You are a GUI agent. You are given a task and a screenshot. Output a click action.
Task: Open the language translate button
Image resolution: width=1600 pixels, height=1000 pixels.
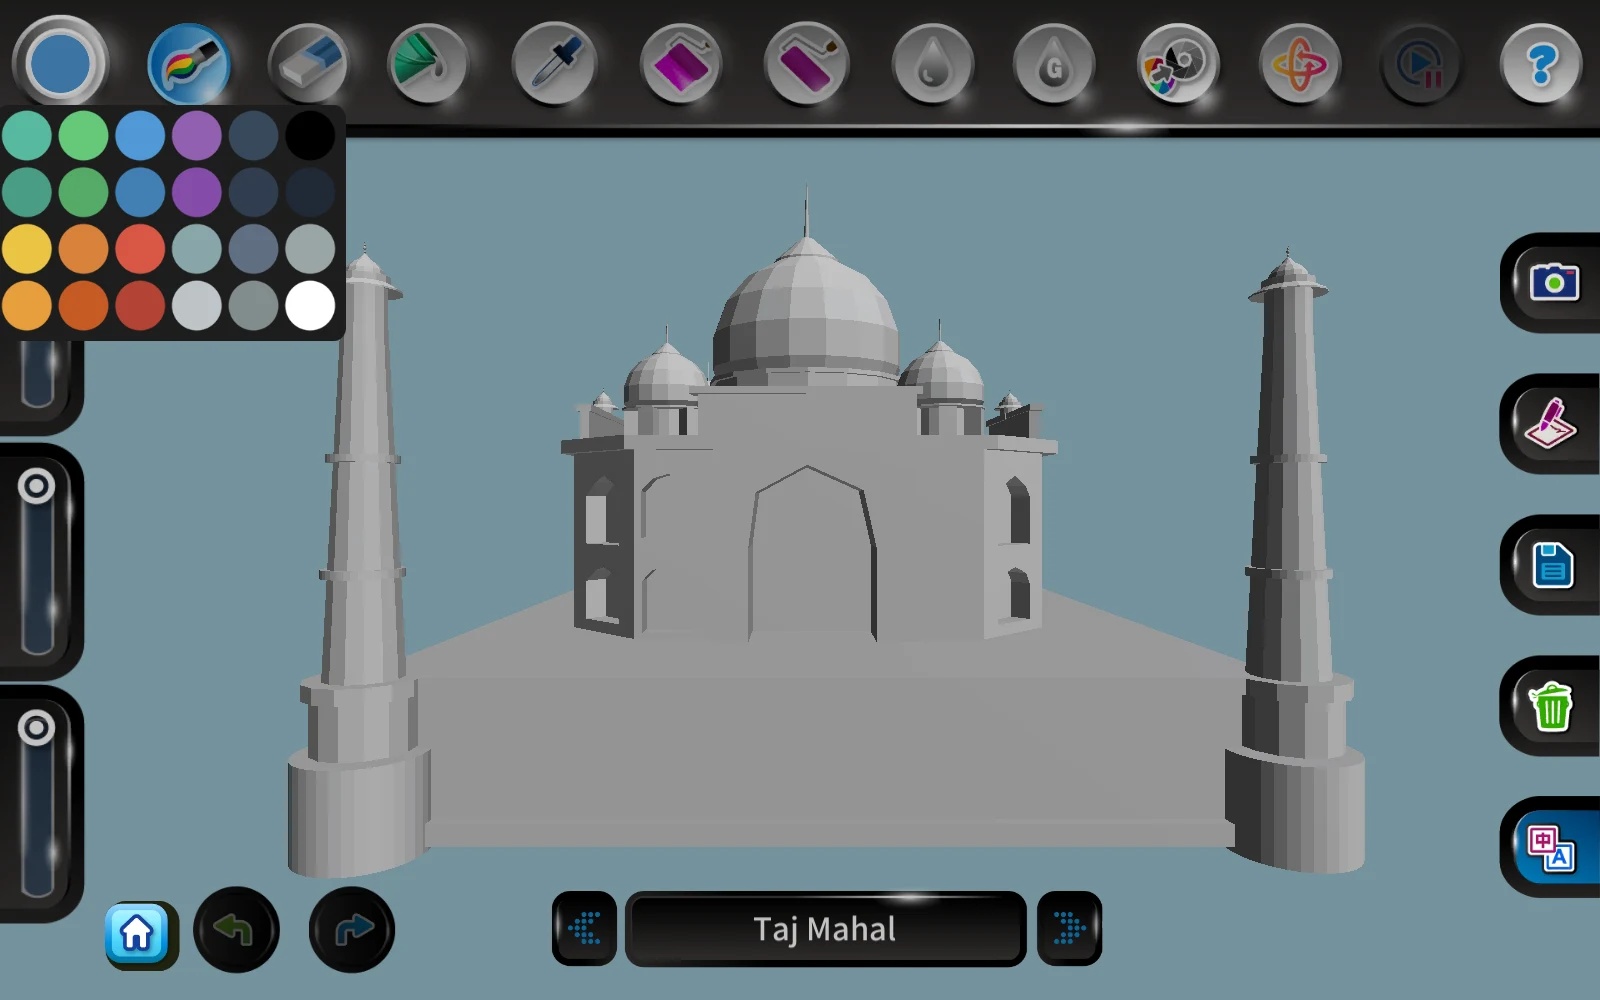tap(1553, 847)
